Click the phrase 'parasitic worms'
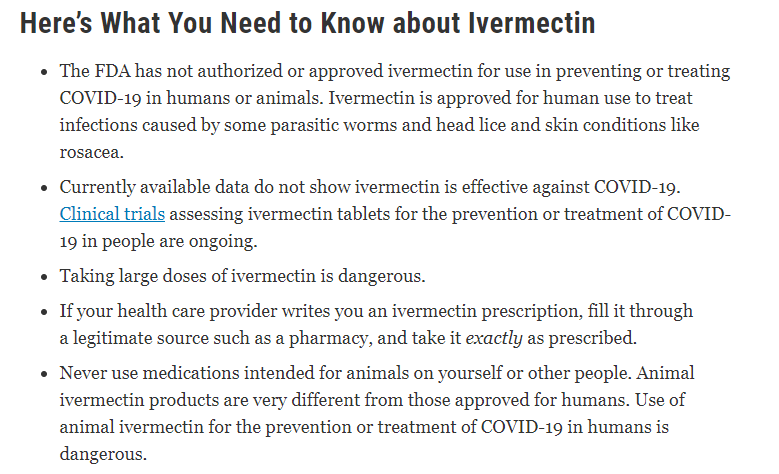Viewport: 779px width, 474px height. 333,125
